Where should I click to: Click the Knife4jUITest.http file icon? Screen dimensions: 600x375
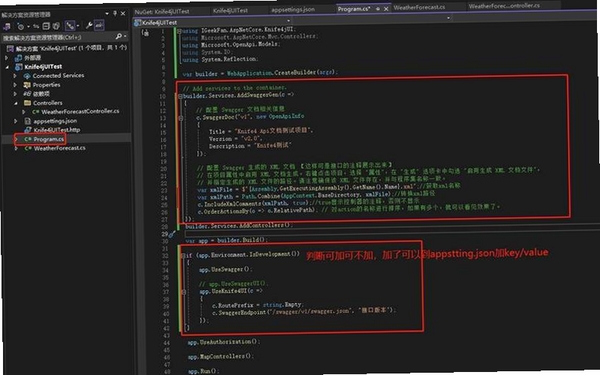tap(28, 130)
